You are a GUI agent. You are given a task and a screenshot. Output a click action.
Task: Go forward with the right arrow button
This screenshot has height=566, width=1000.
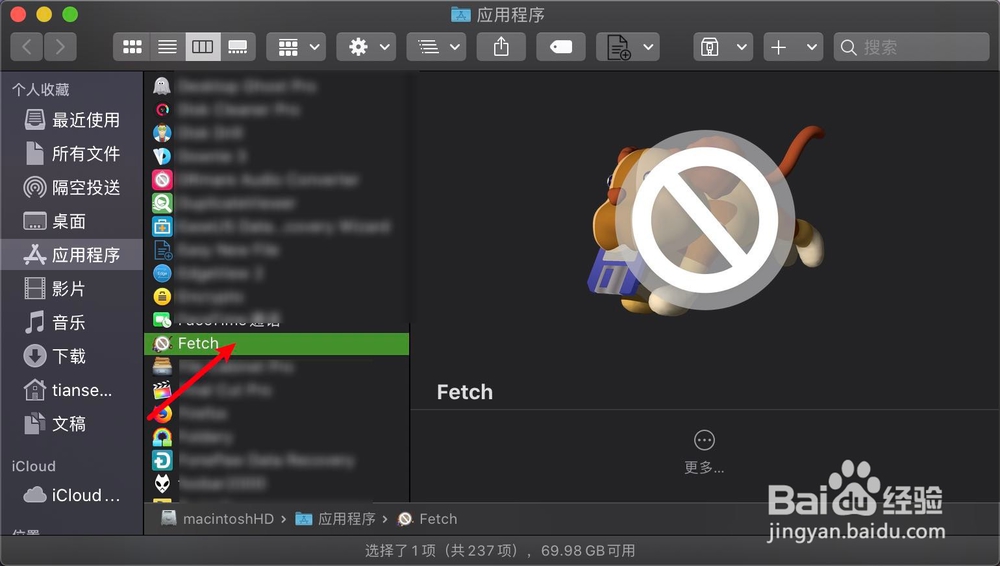[x=60, y=47]
